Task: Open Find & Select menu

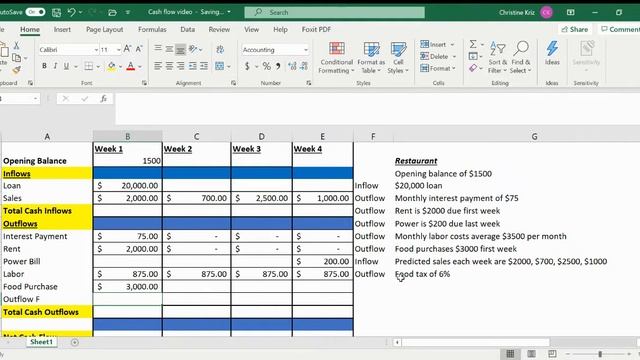Action: pos(521,57)
